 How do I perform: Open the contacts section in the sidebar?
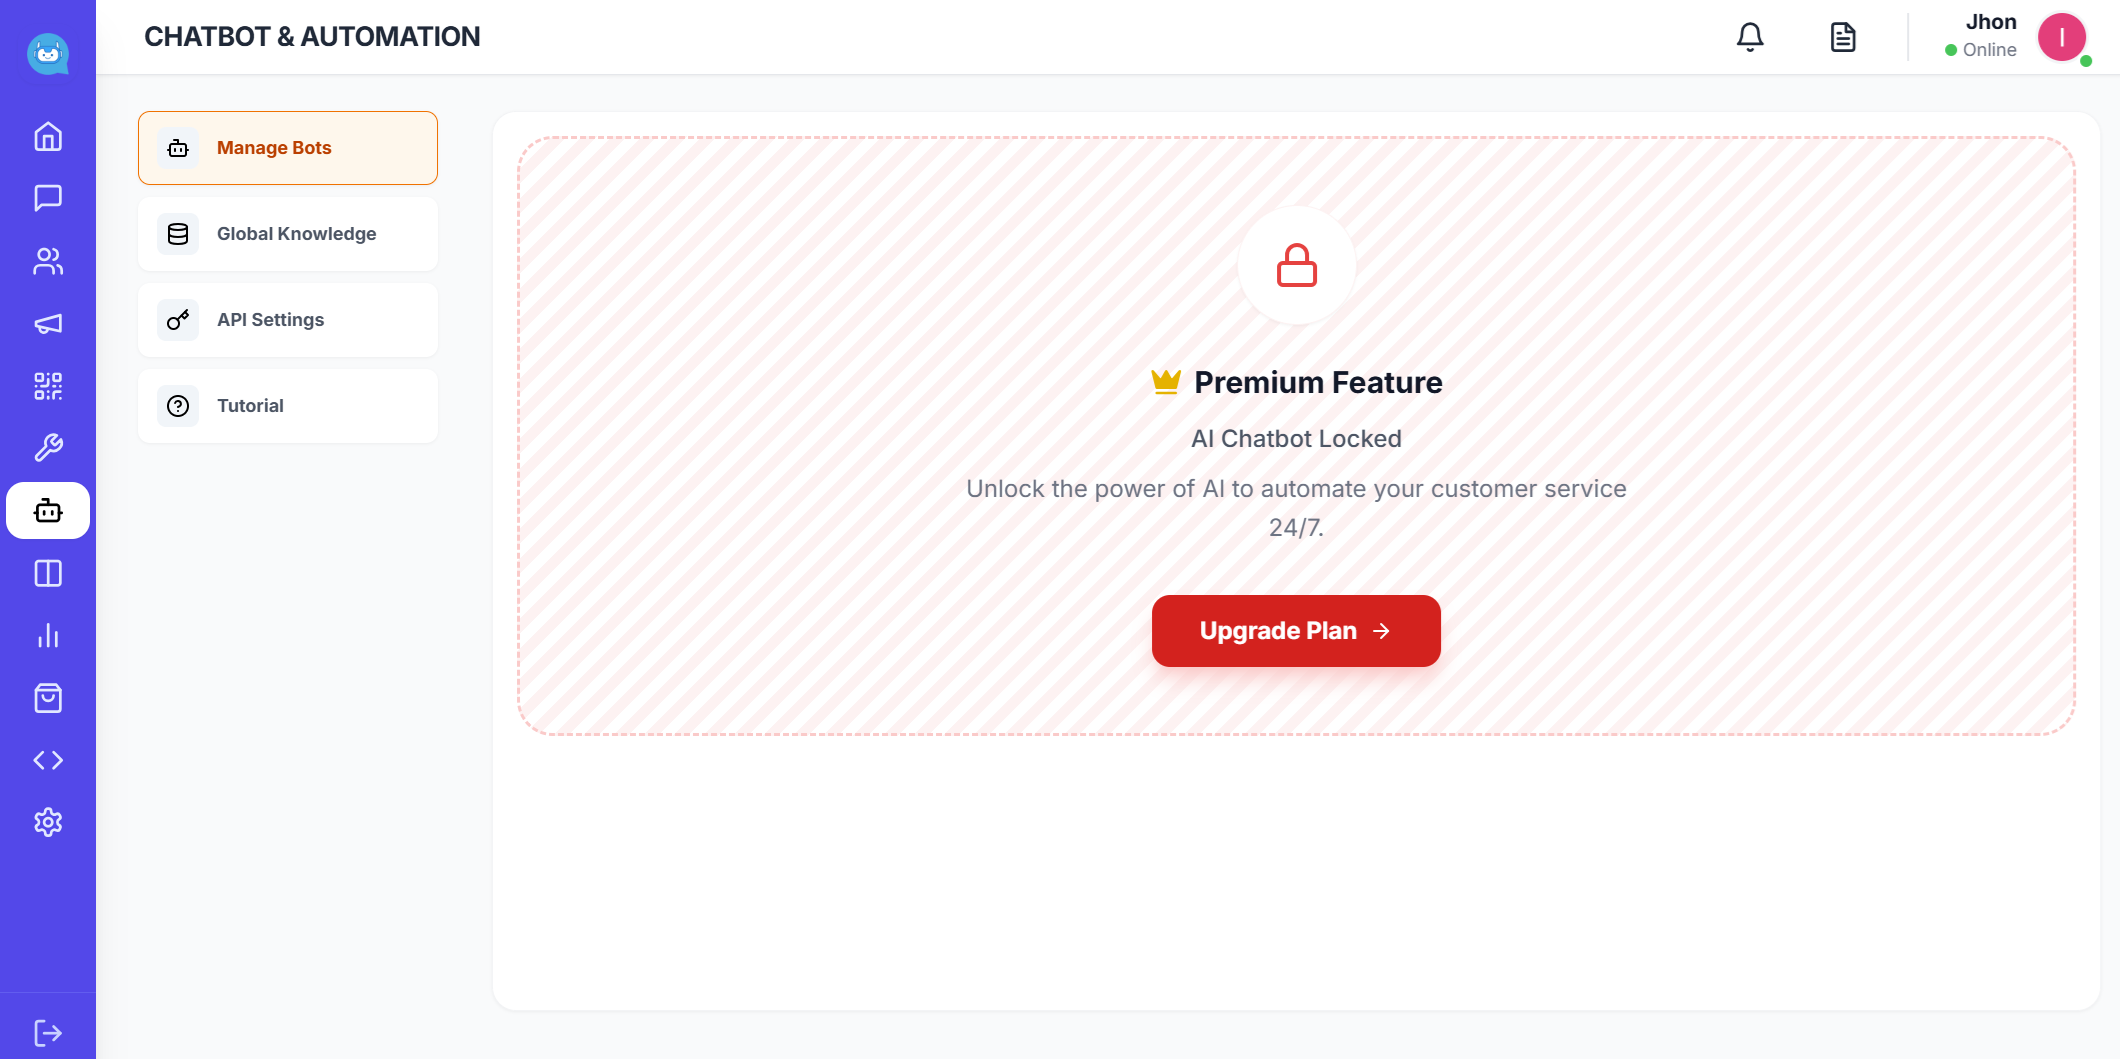pyautogui.click(x=47, y=261)
